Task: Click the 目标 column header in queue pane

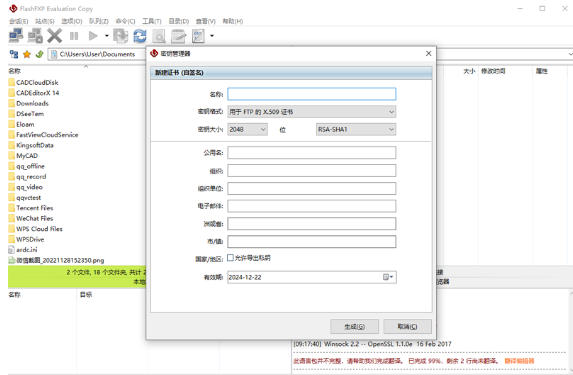Action: pos(86,295)
